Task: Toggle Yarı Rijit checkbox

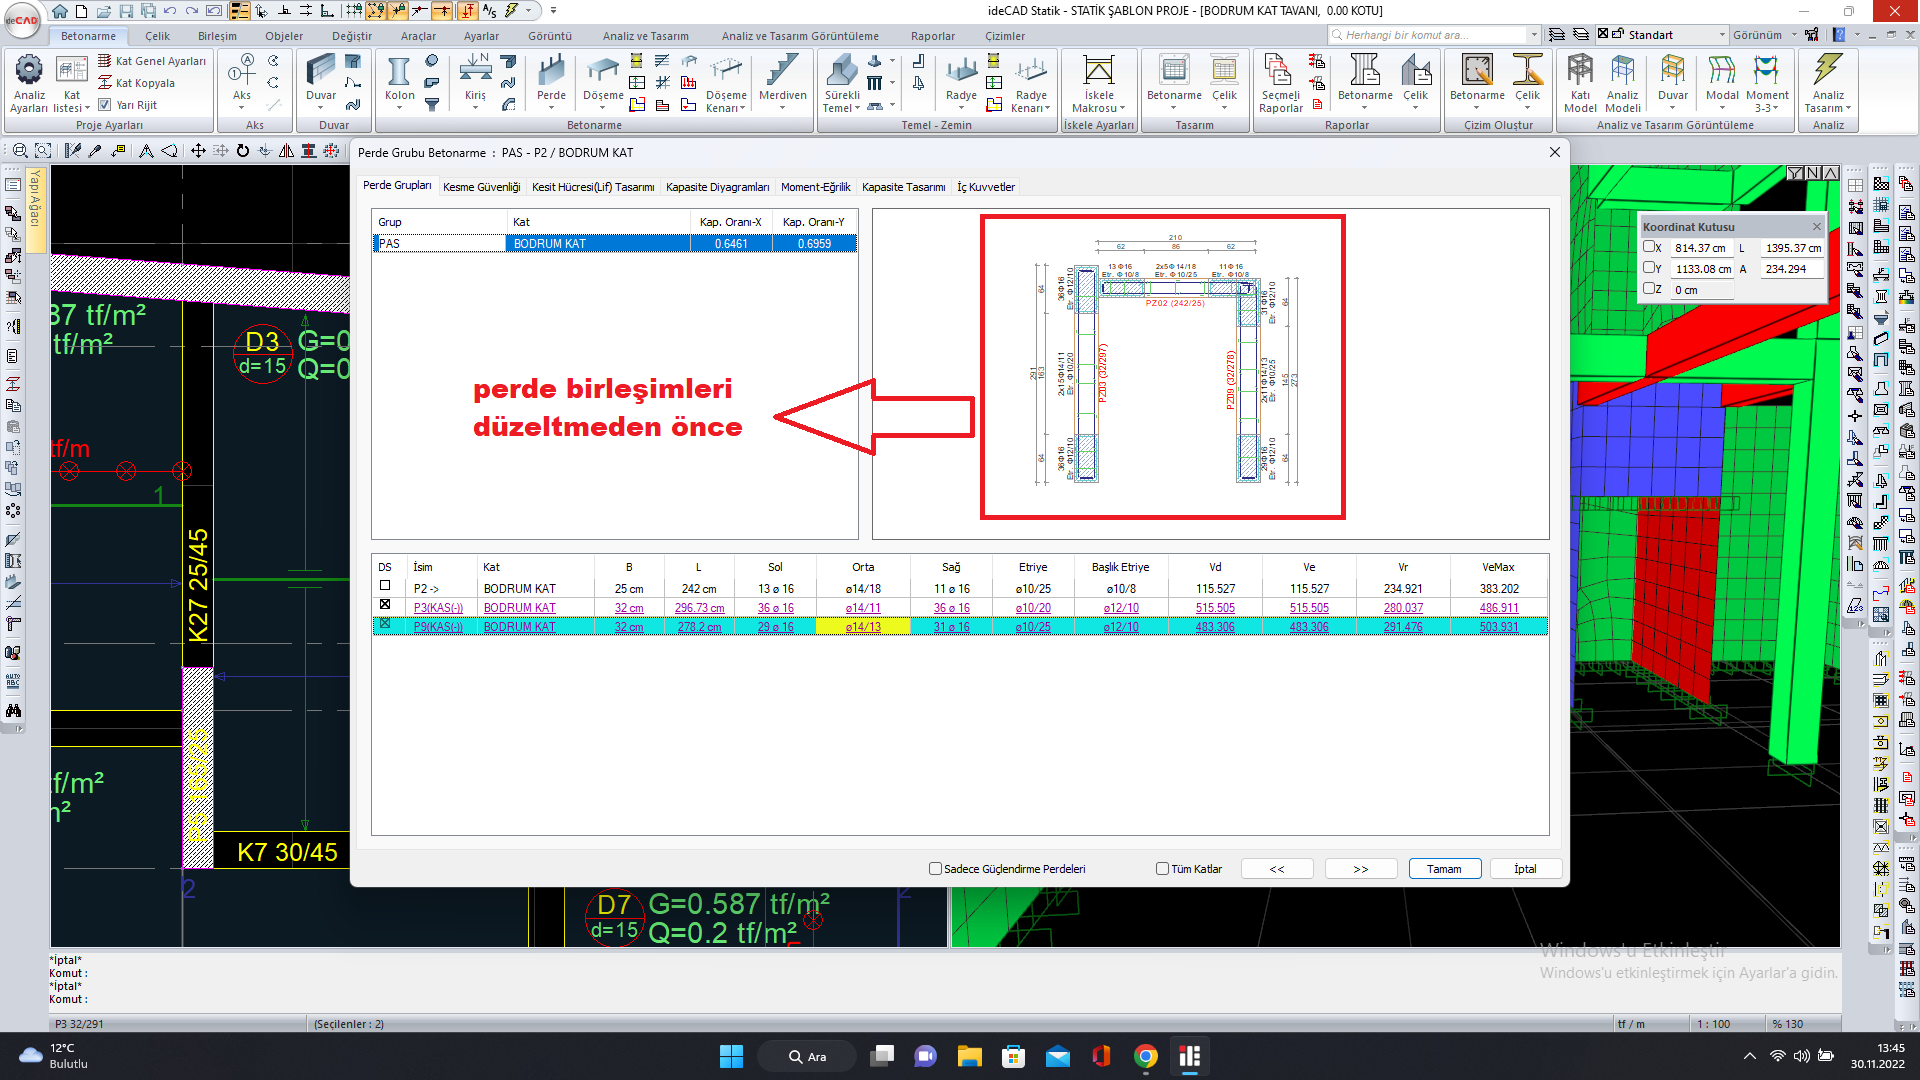Action: [x=104, y=104]
